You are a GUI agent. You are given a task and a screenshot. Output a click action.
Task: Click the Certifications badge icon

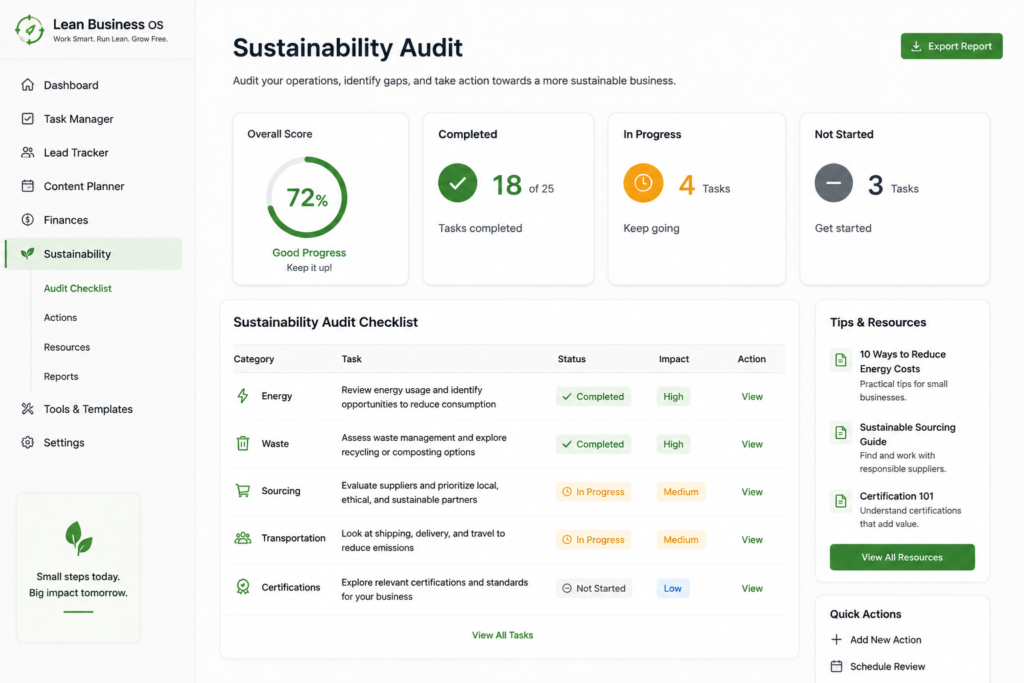click(243, 586)
